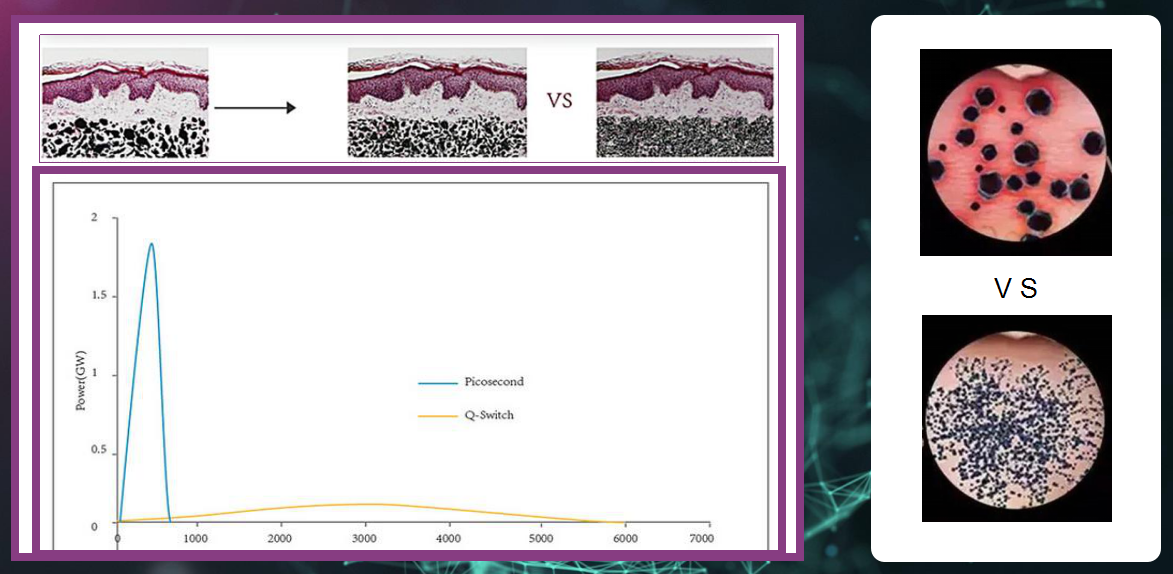Click the peak of the blue Picosecond curve
This screenshot has height=574, width=1173.
pyautogui.click(x=151, y=243)
